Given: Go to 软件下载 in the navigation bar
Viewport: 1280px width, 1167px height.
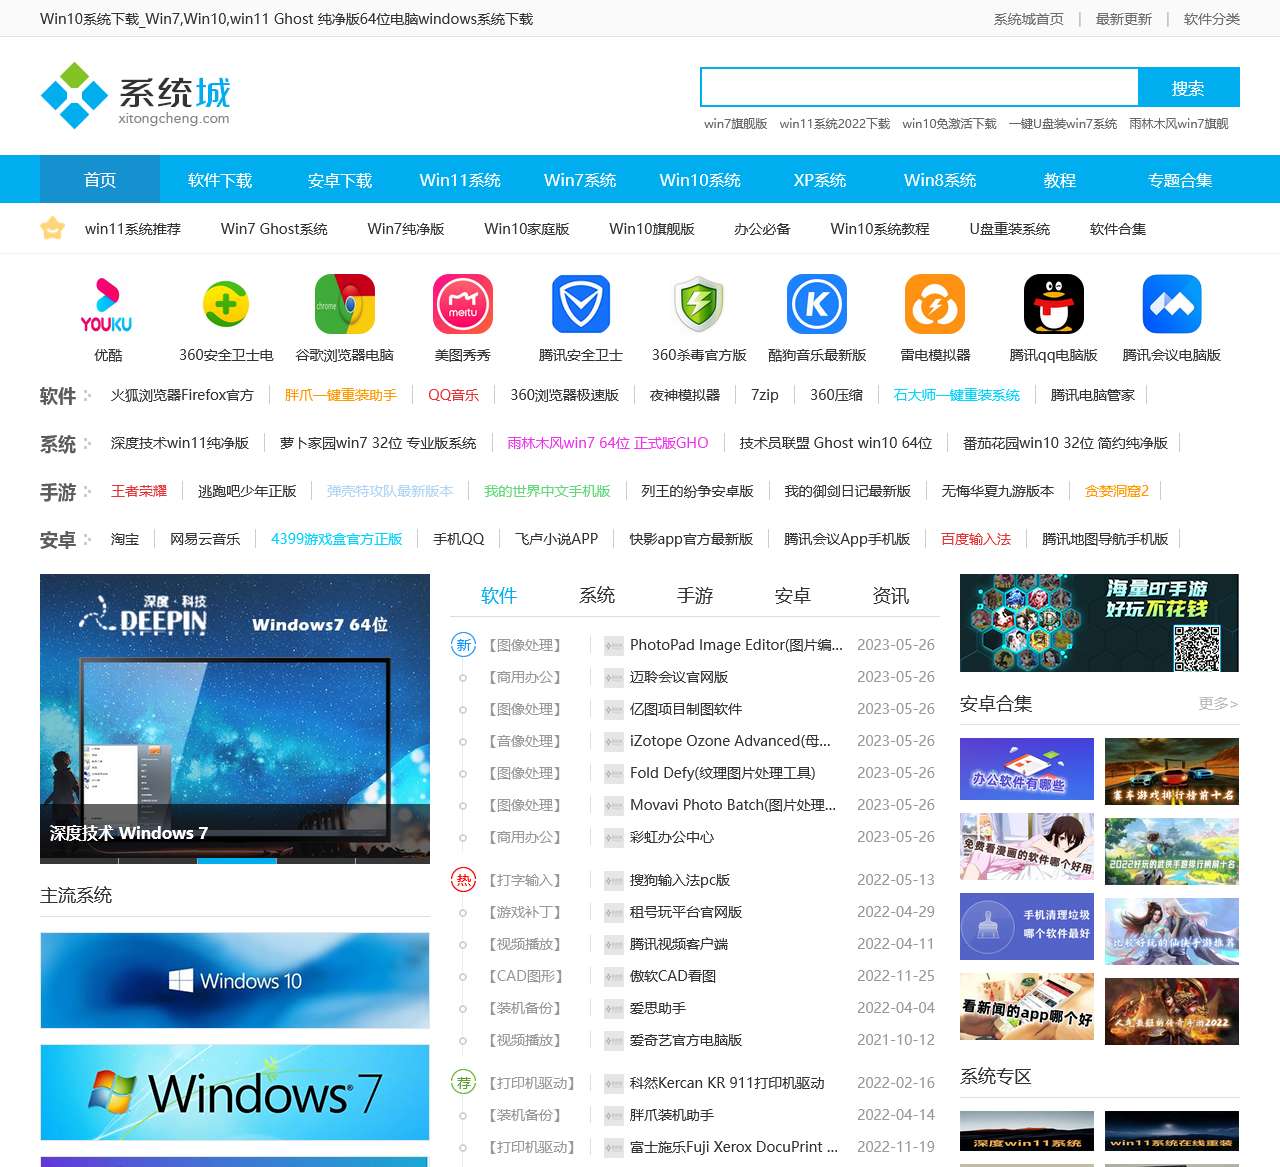Looking at the screenshot, I should (x=220, y=180).
